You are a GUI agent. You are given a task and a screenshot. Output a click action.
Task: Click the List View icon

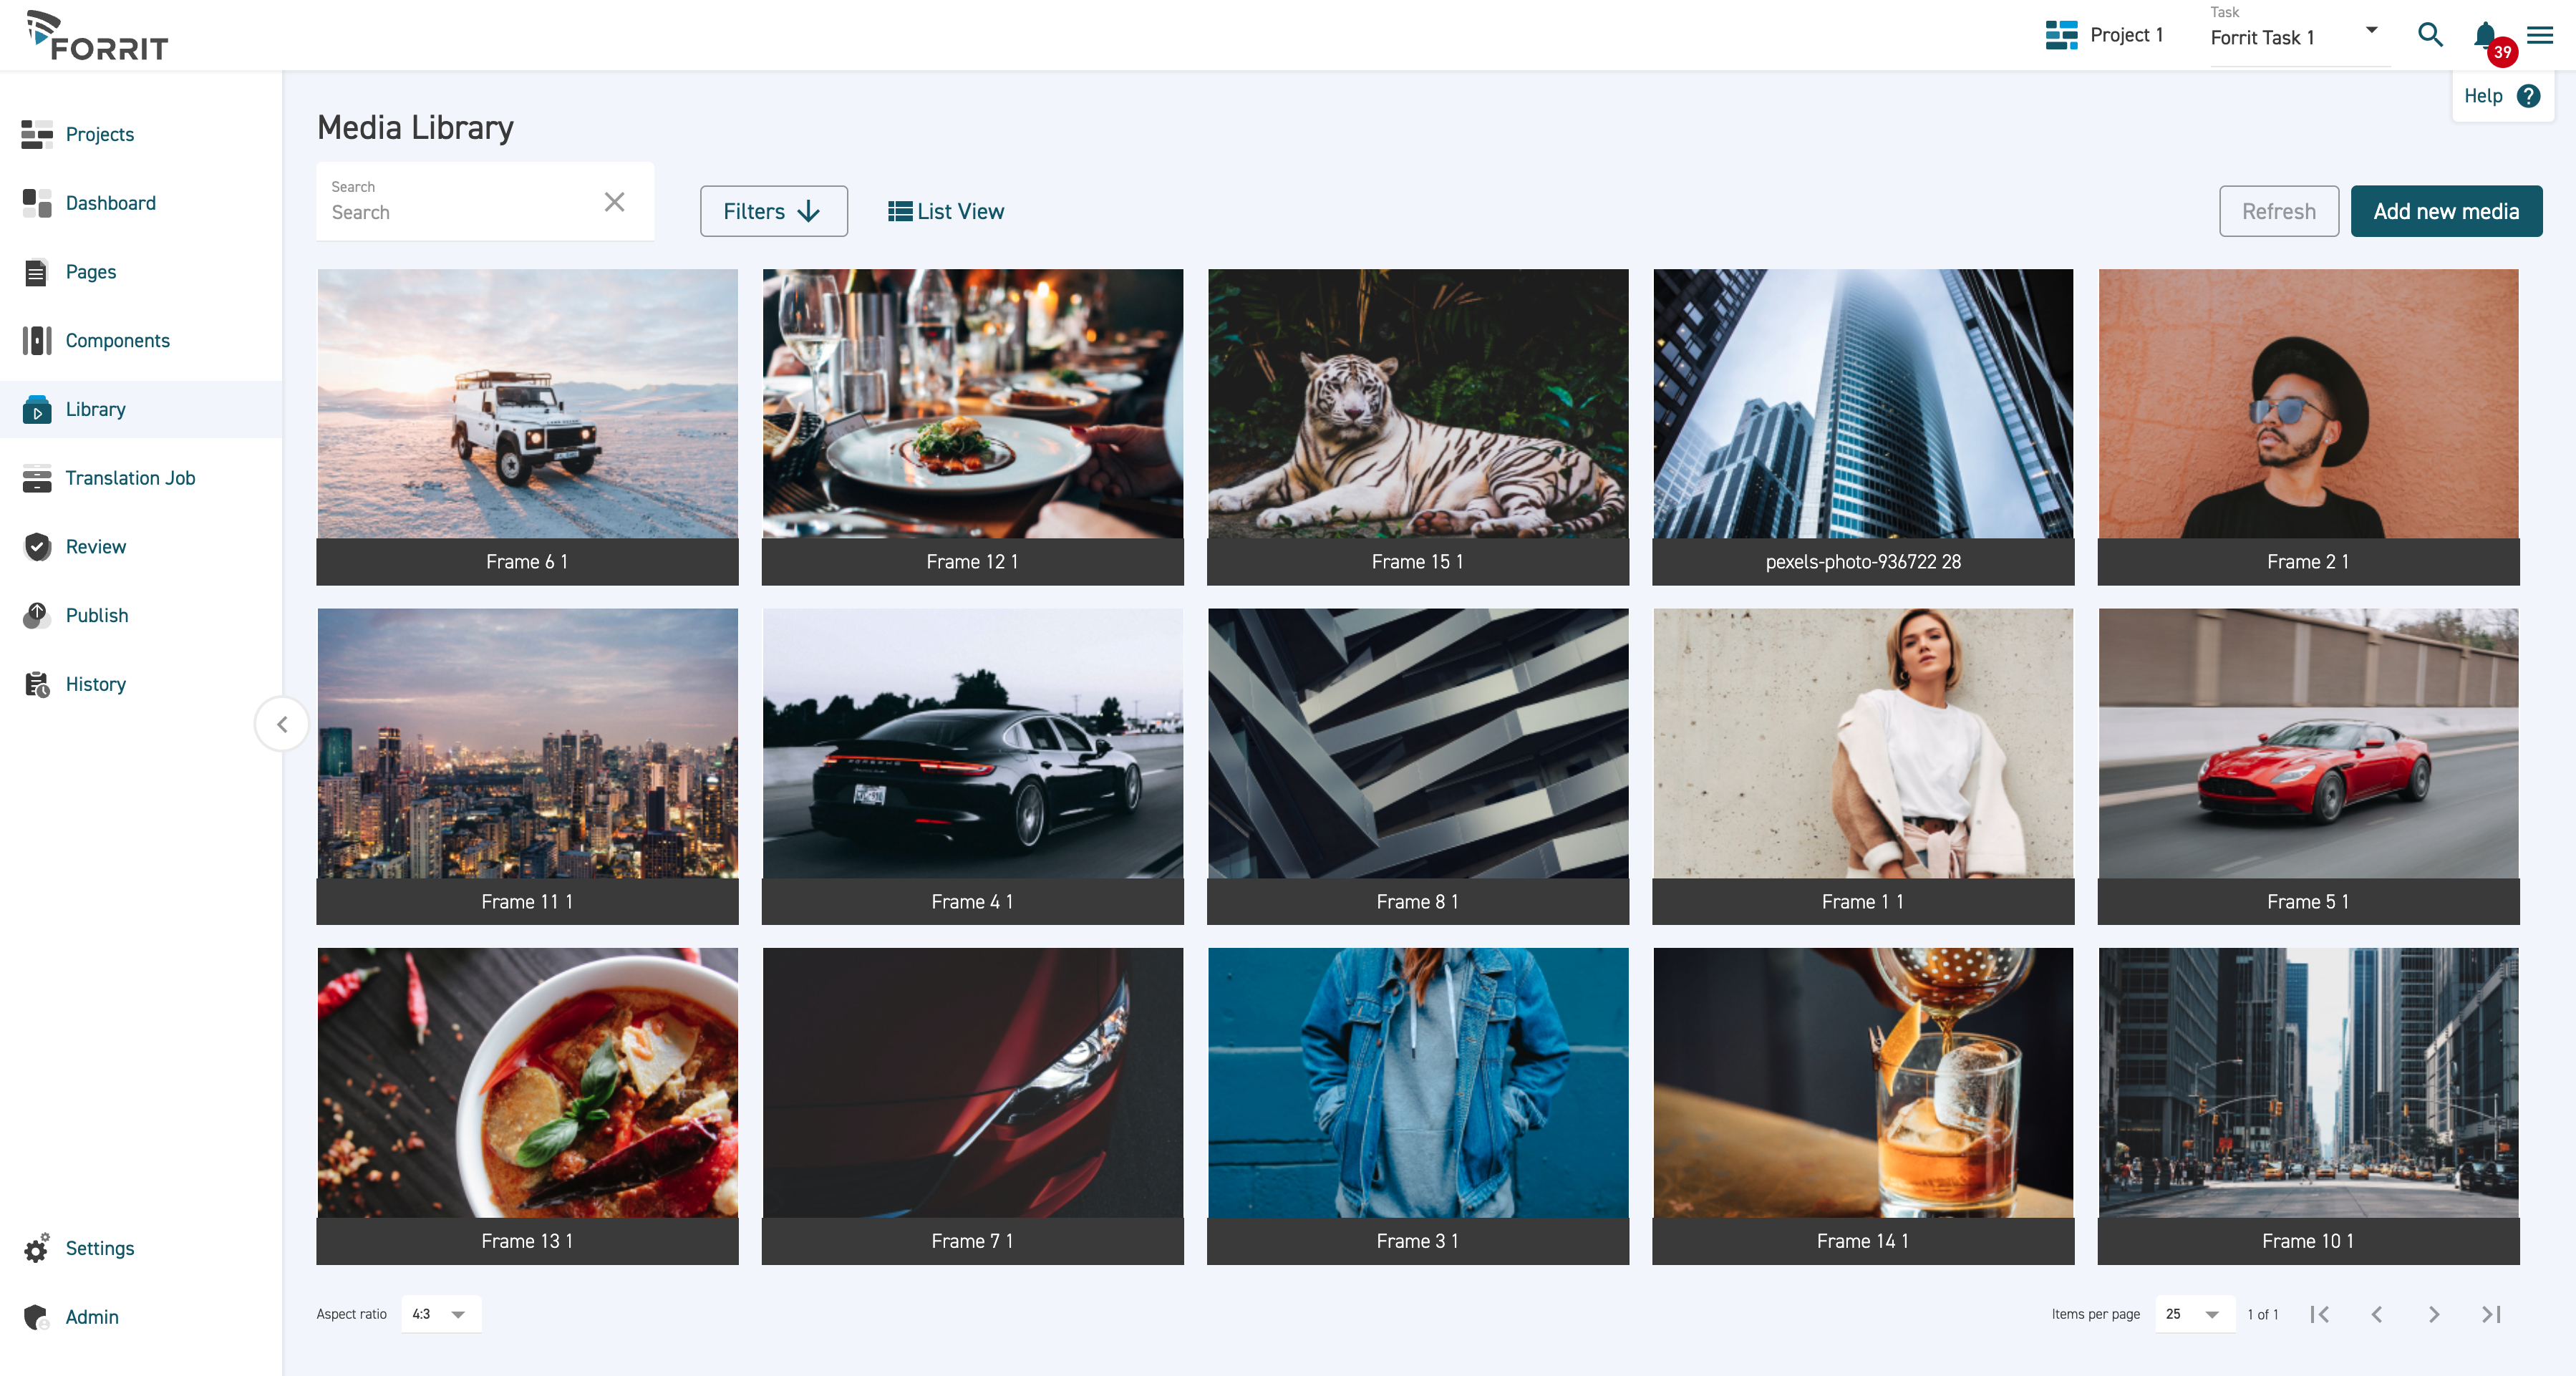[x=899, y=211]
